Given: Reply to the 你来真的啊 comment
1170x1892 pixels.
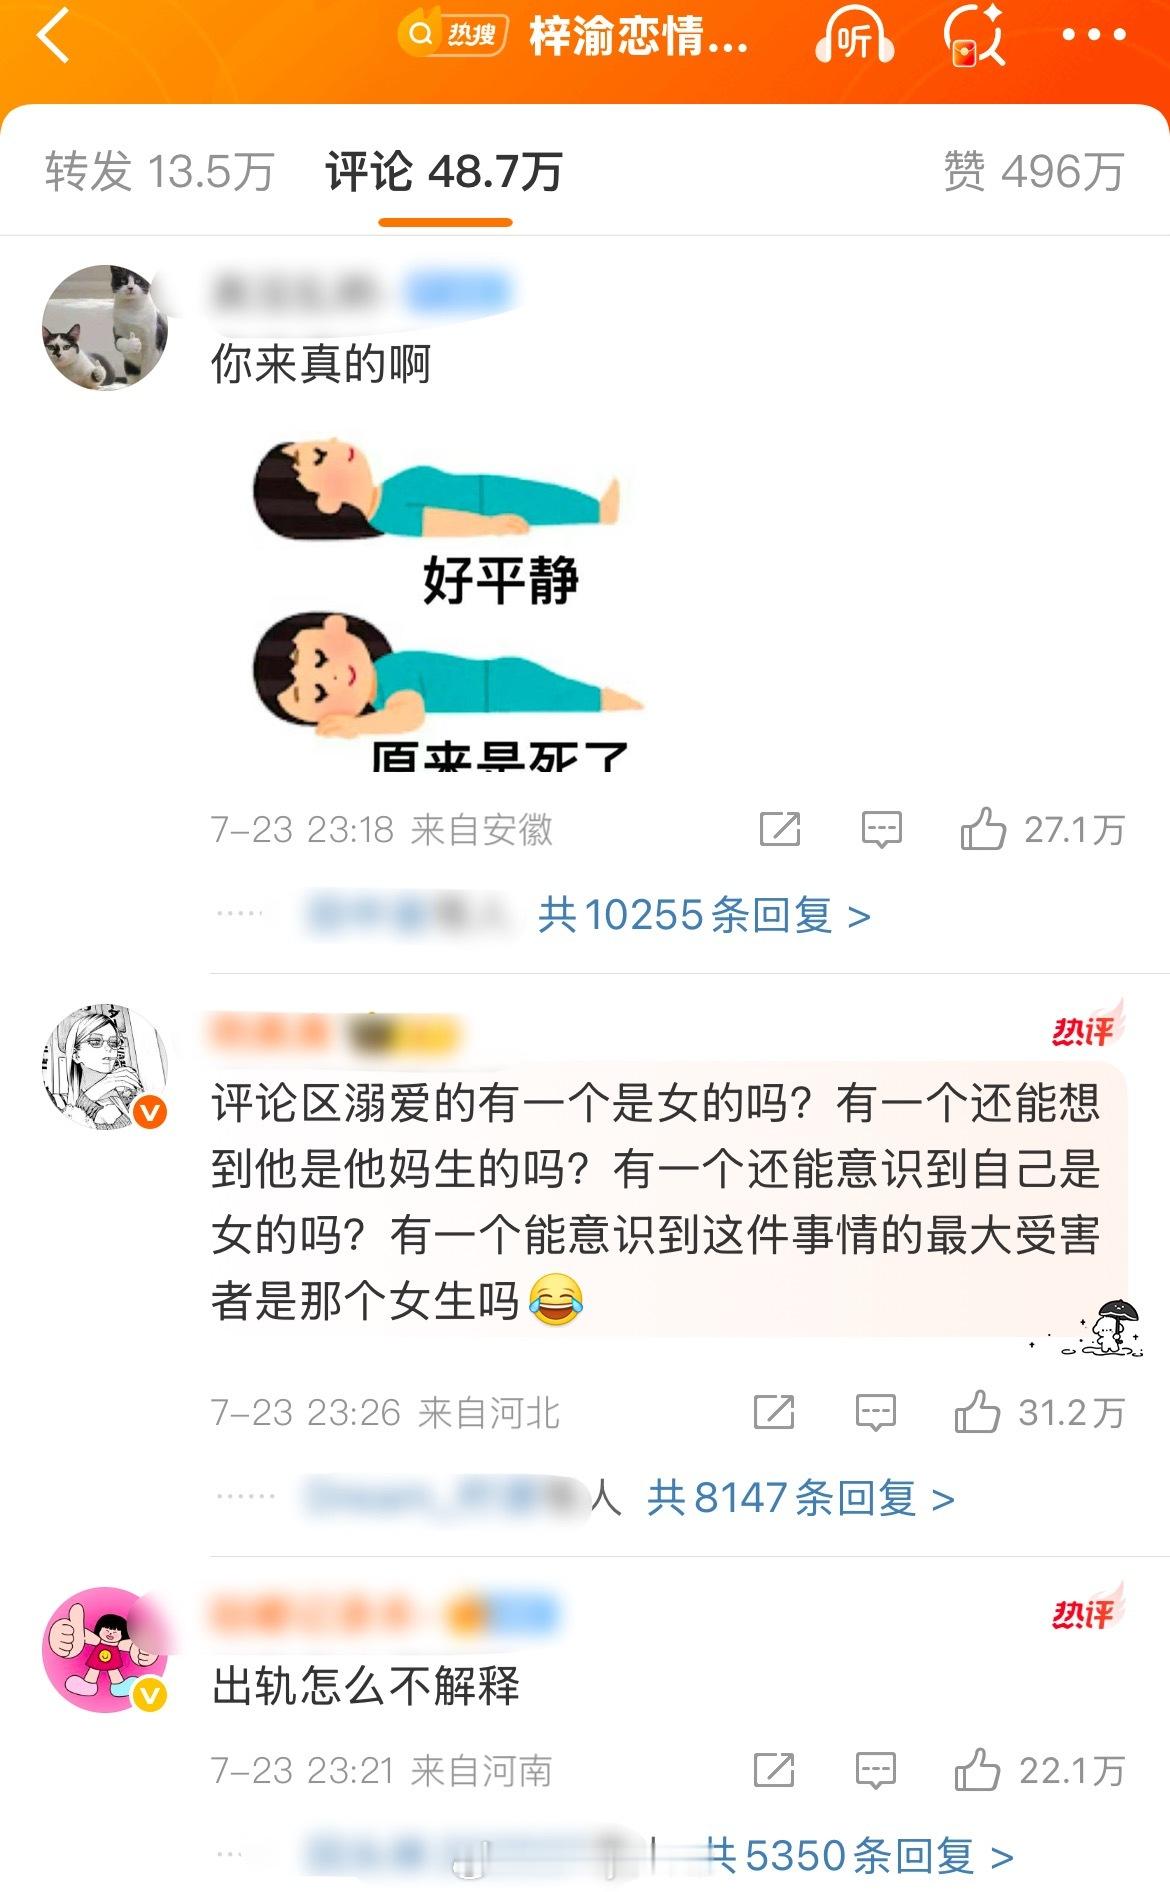Looking at the screenshot, I should 882,829.
